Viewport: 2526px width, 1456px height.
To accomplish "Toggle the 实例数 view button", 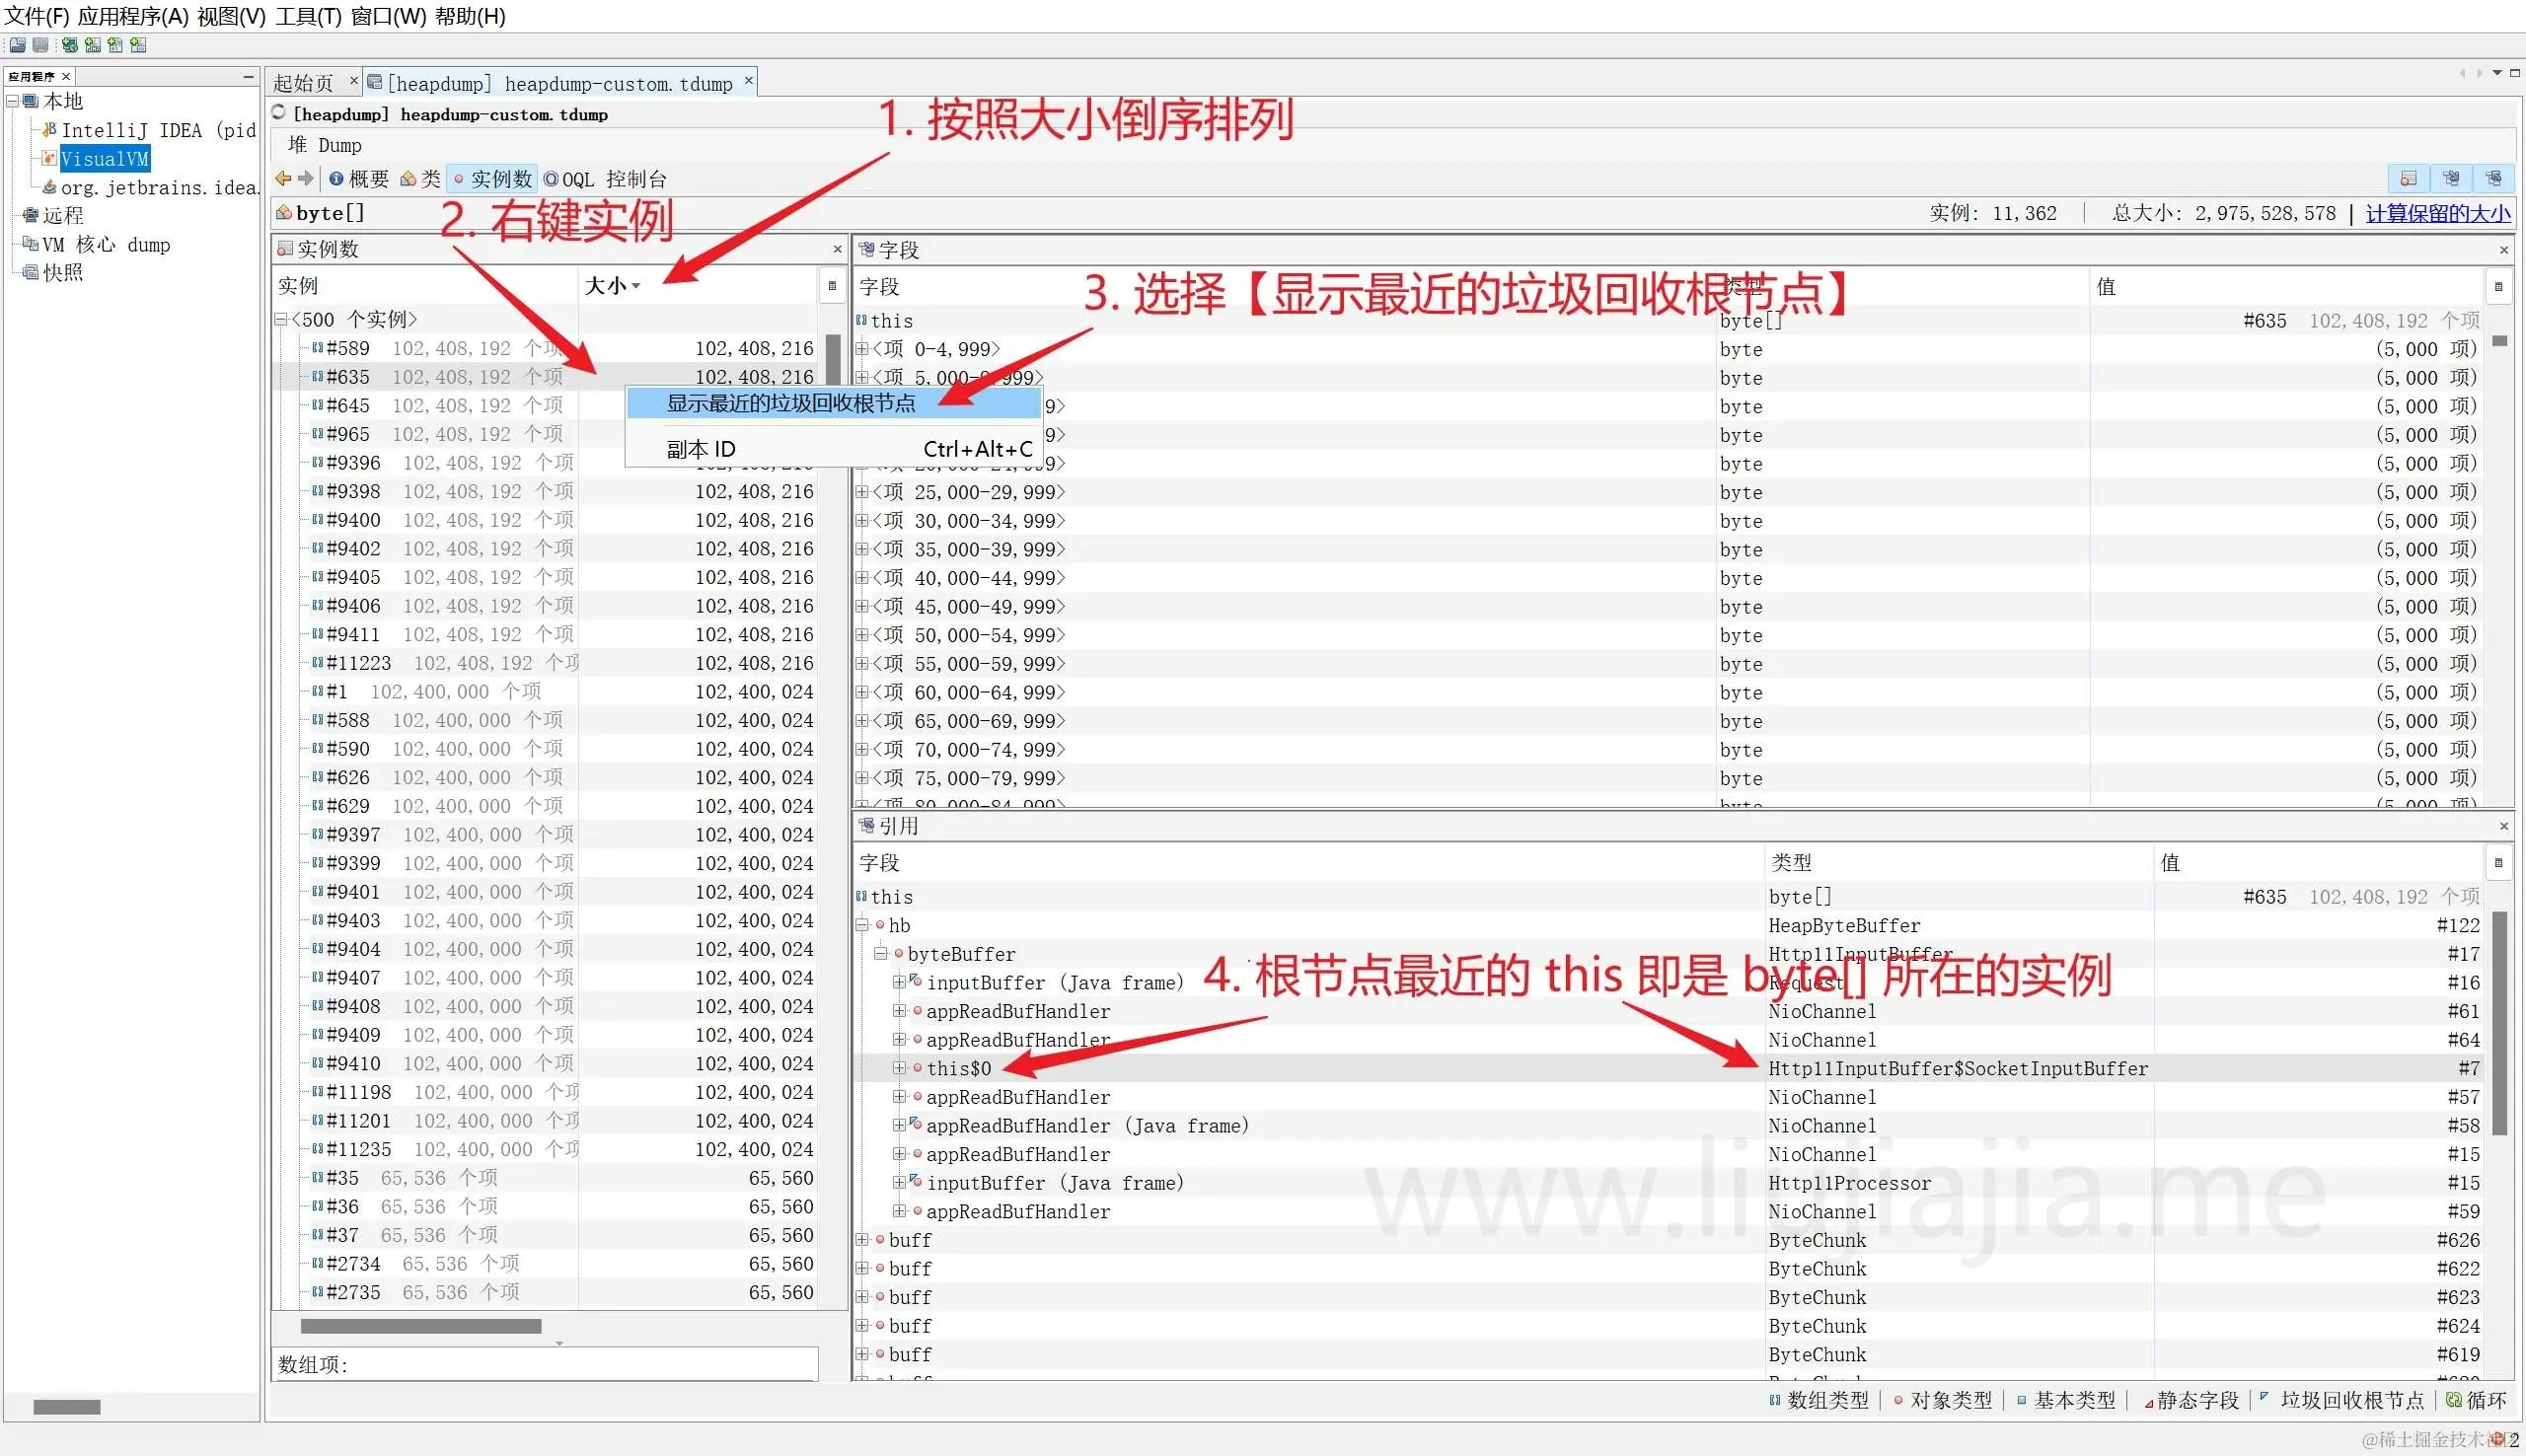I will pyautogui.click(x=492, y=179).
